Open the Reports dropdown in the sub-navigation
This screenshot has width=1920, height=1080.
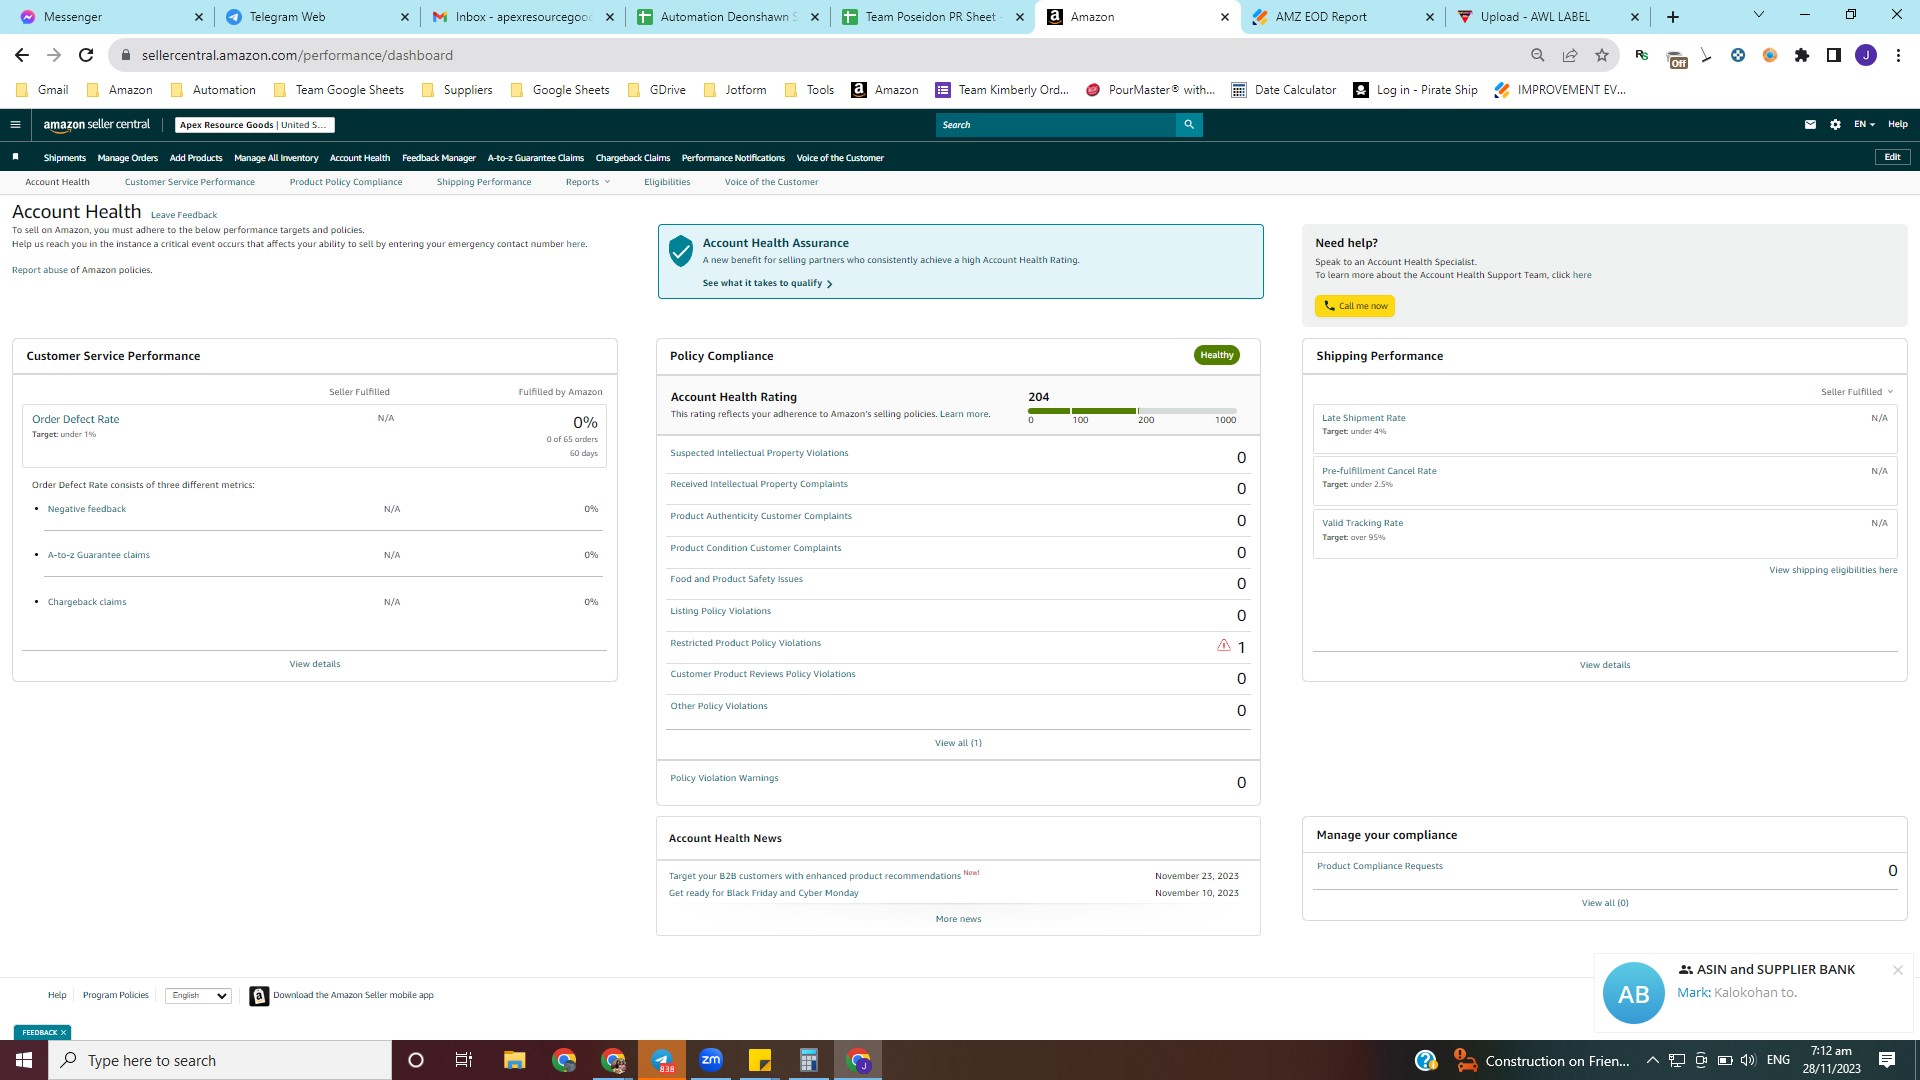click(587, 182)
